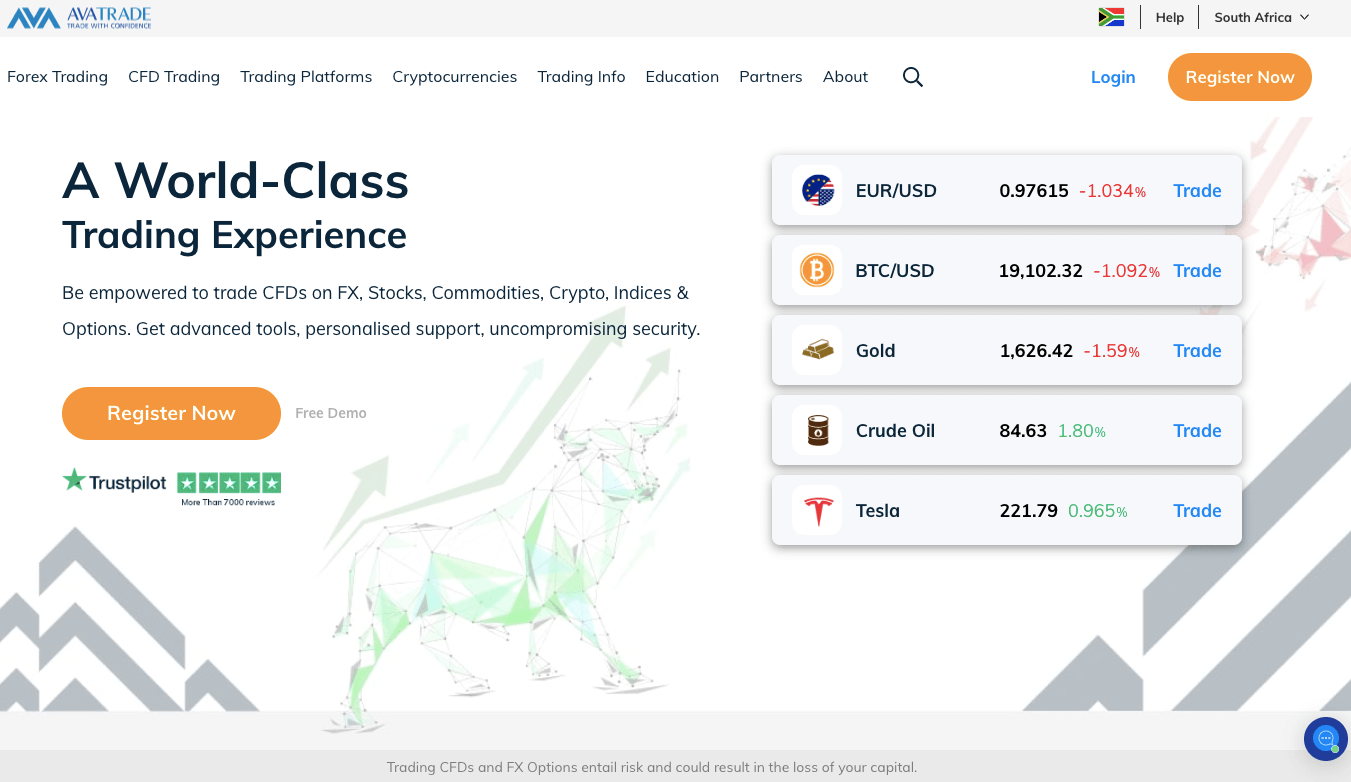Viewport: 1351px width, 782px height.
Task: Select the EUR/USD currency pair icon
Action: click(x=817, y=190)
